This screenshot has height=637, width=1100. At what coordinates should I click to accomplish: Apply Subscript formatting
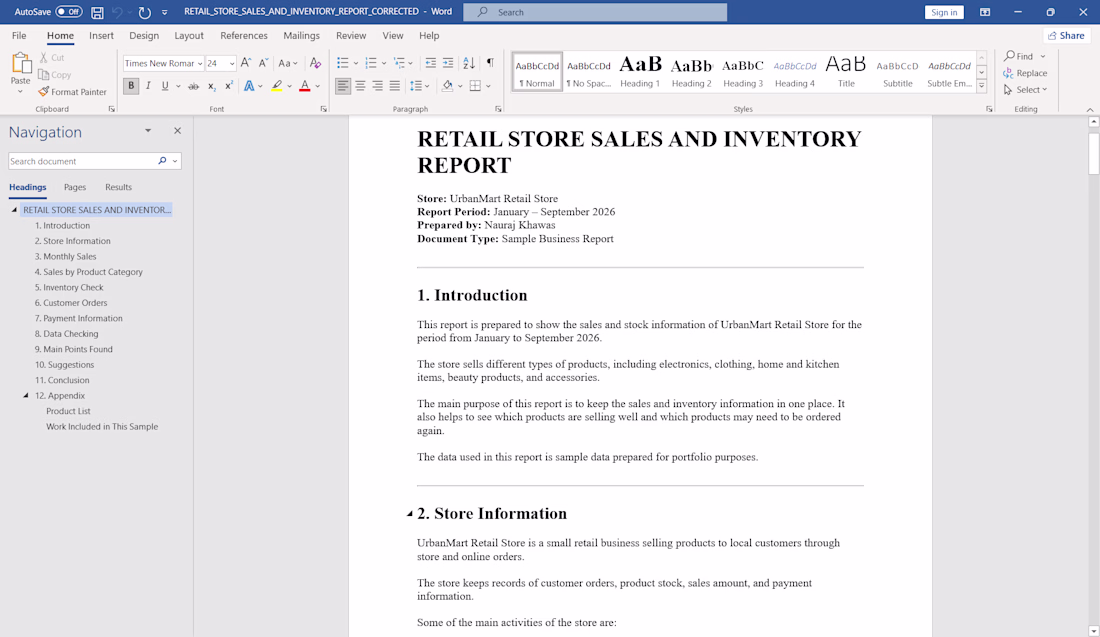[211, 86]
